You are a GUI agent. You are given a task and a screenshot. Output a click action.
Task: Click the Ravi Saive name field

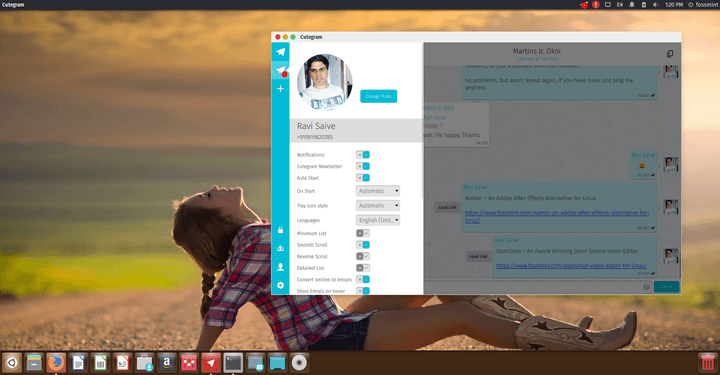pos(316,126)
